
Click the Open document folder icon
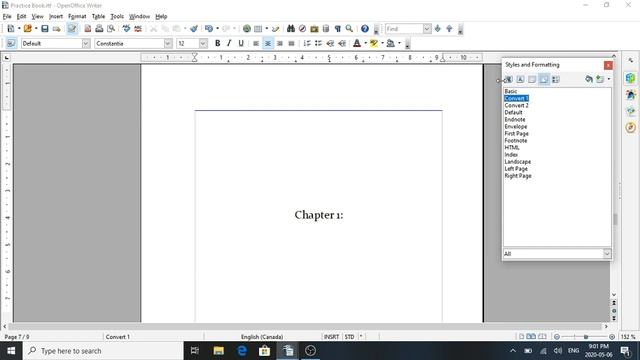click(27, 29)
